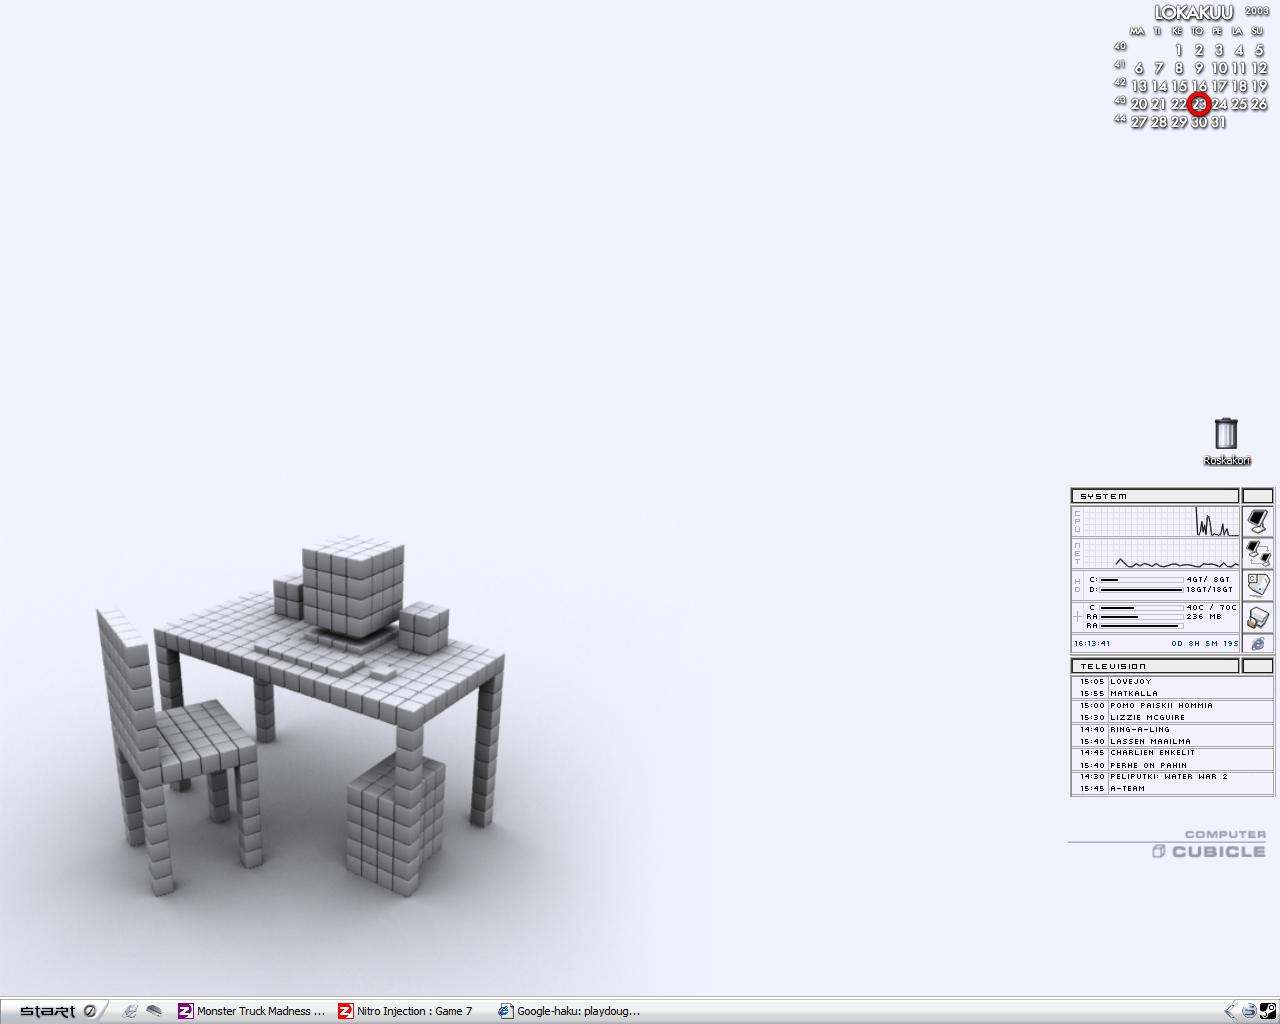Launch Internet Explorer icon in System panel
1280x1024 pixels.
[x=1257, y=644]
